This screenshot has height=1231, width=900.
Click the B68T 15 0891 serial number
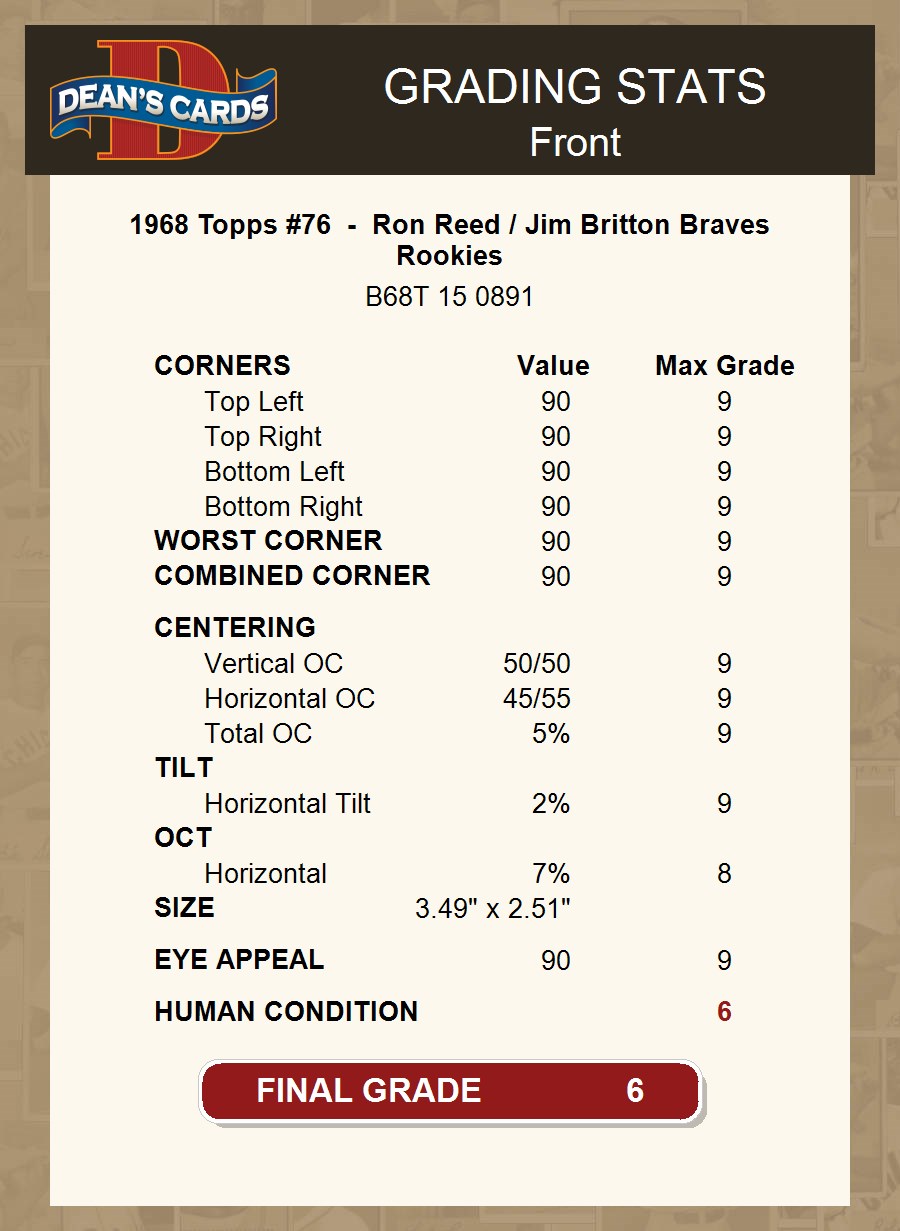pyautogui.click(x=449, y=297)
